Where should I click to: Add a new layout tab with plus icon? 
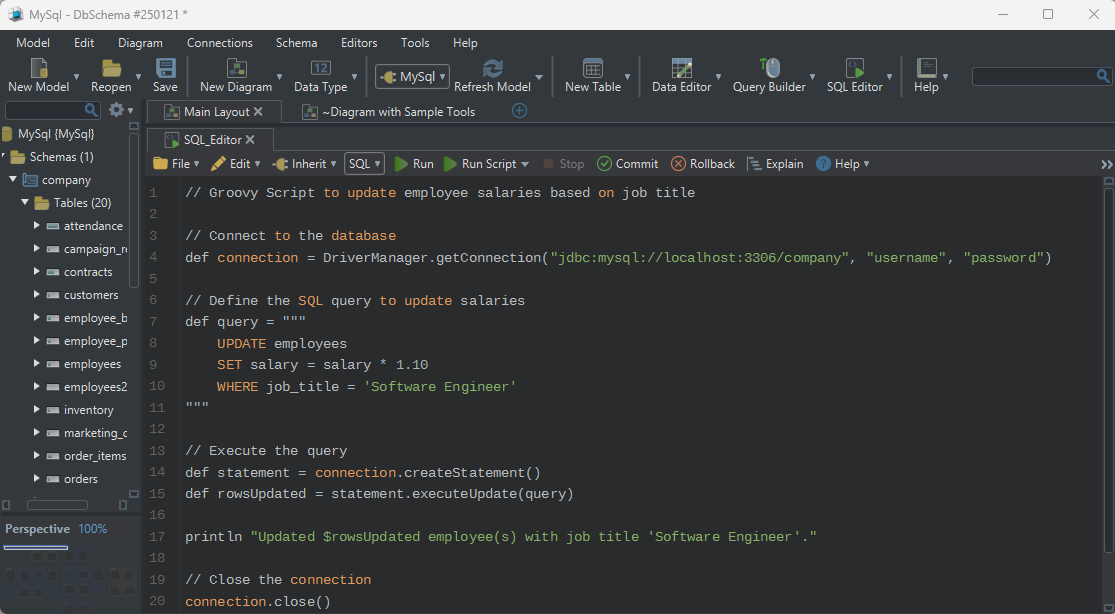click(x=520, y=111)
